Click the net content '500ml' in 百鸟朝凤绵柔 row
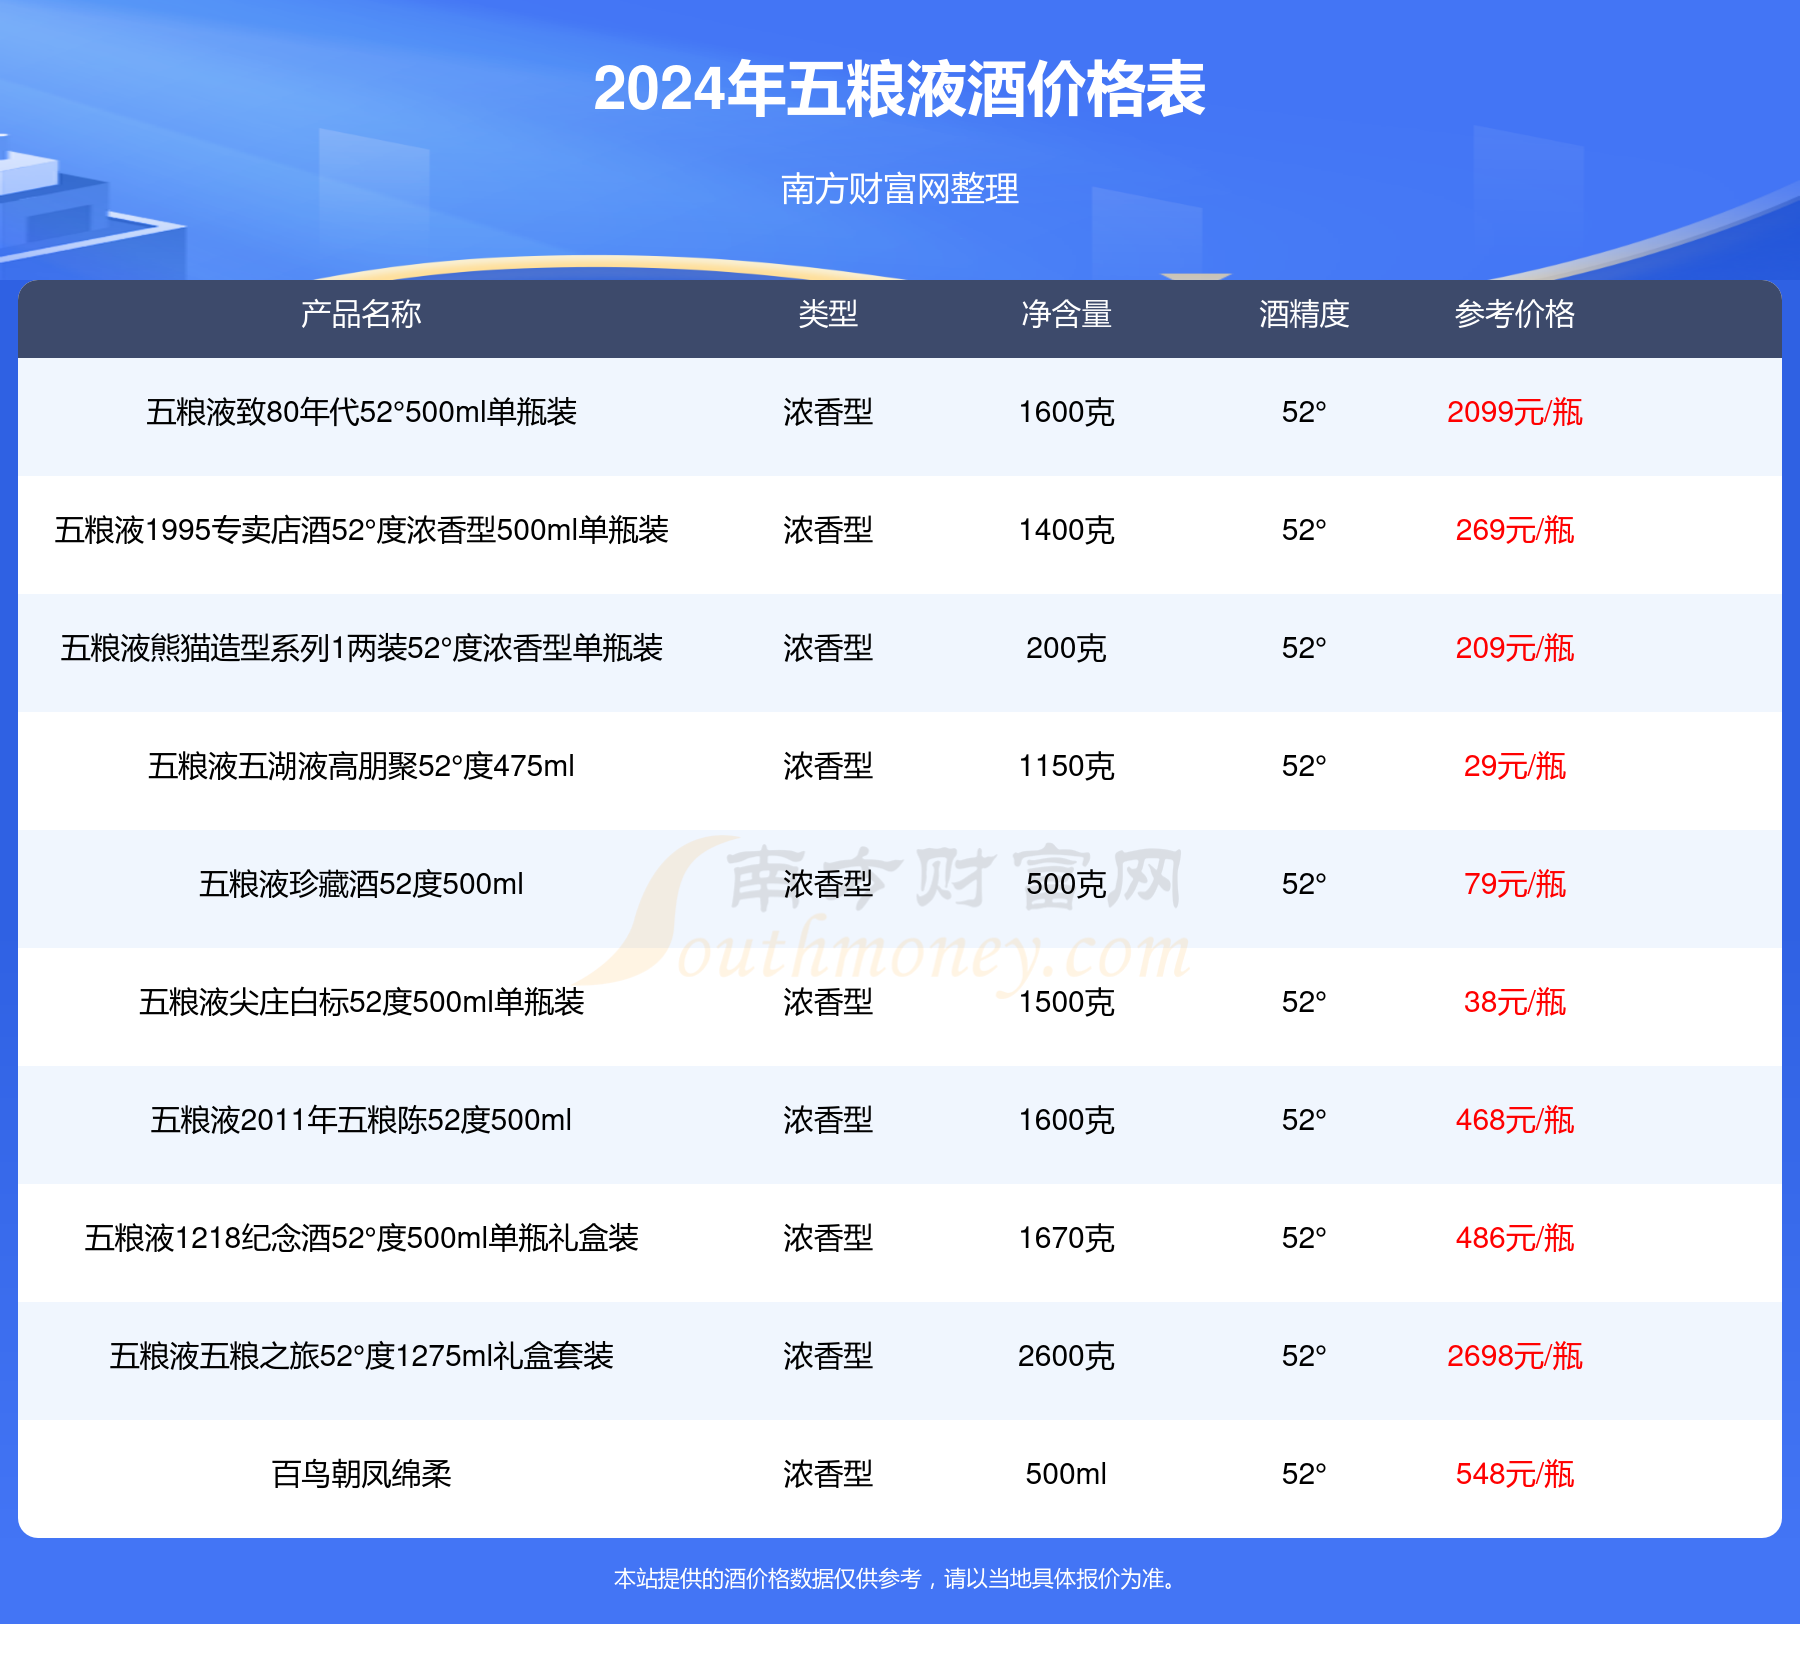Screen dimensions: 1800x1670 coord(1066,1474)
